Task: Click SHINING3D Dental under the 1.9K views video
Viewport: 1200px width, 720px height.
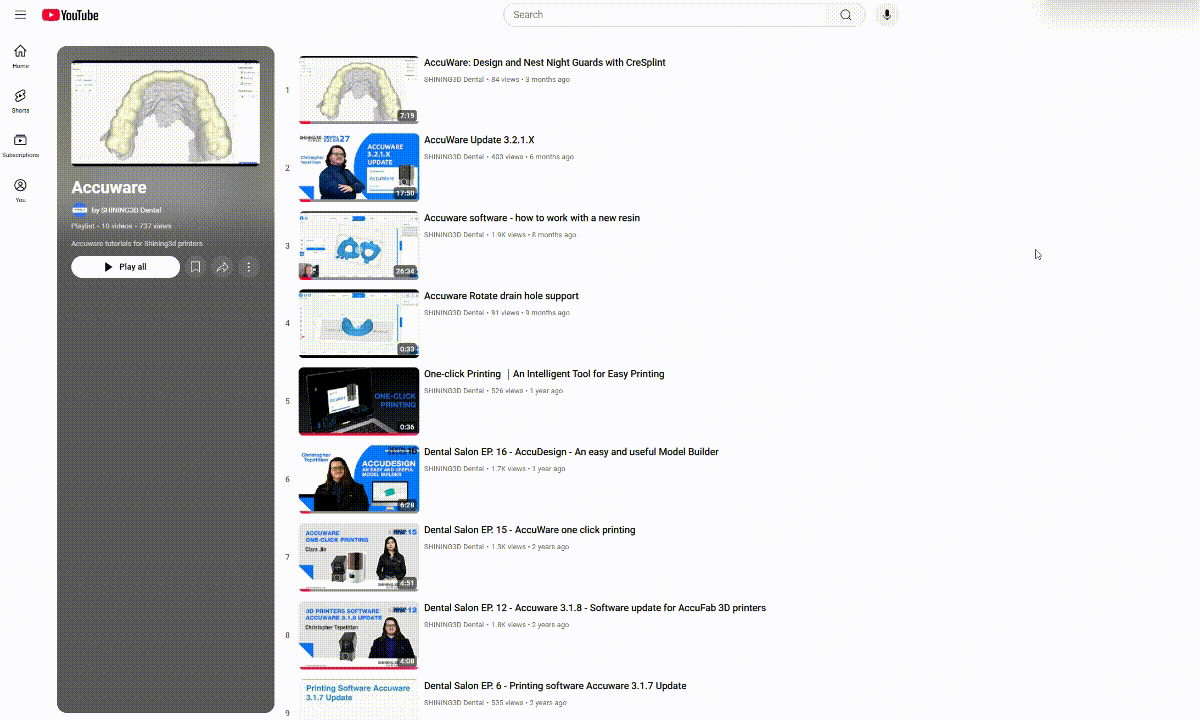Action: [x=454, y=235]
